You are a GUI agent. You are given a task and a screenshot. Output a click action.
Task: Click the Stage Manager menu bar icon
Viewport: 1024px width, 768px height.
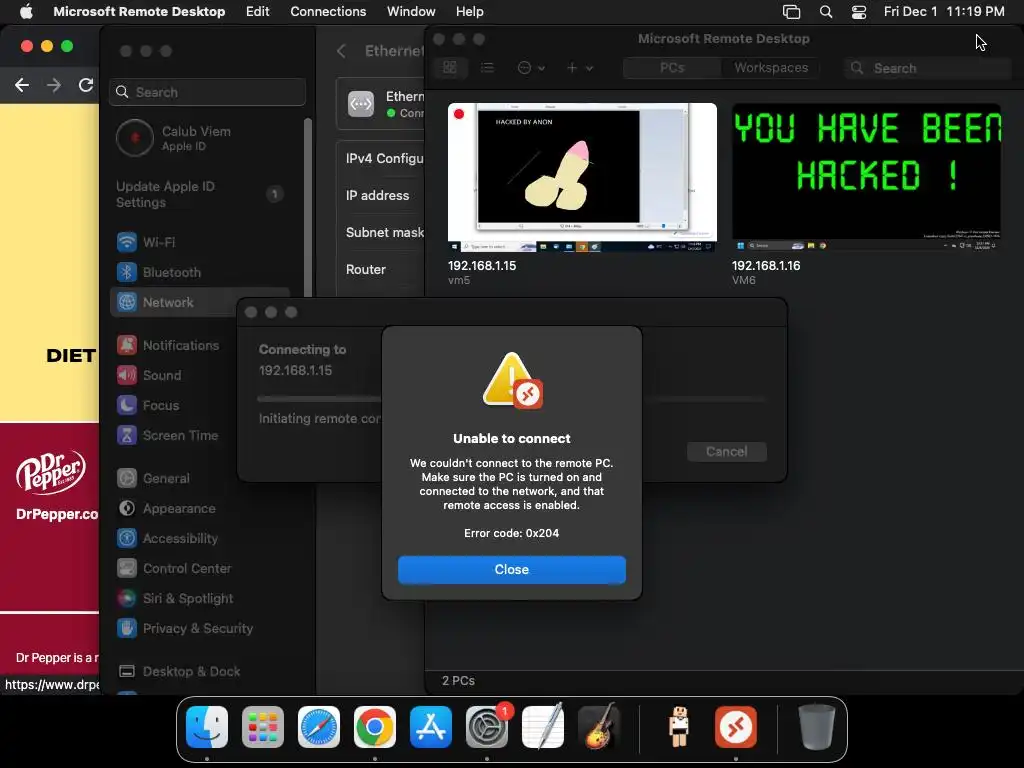pyautogui.click(x=792, y=11)
